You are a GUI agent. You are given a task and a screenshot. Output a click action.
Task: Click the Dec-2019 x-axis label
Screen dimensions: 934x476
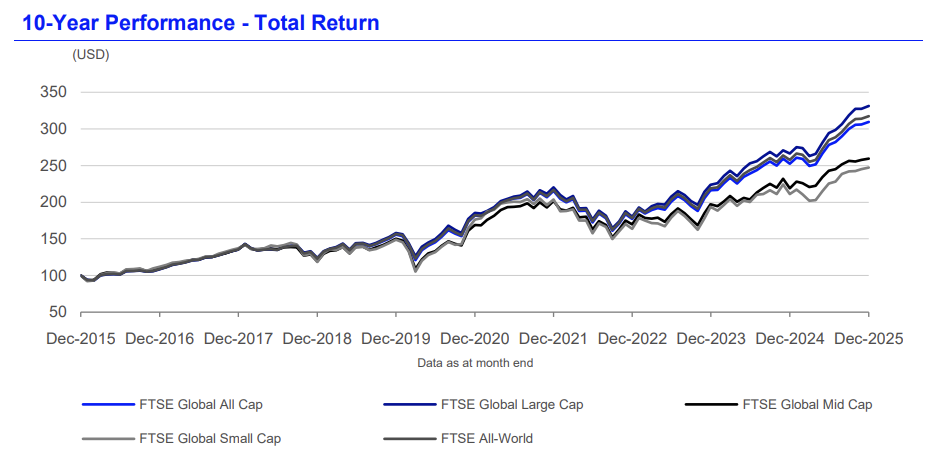click(395, 338)
